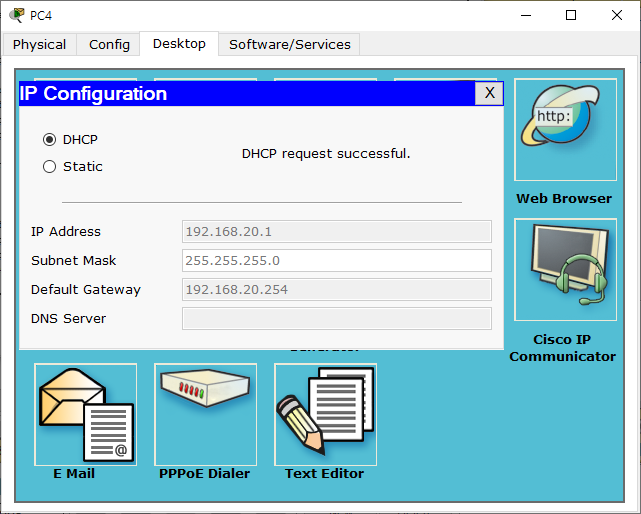This screenshot has height=514, width=641.
Task: Minimize the PC4 window
Action: pos(526,15)
